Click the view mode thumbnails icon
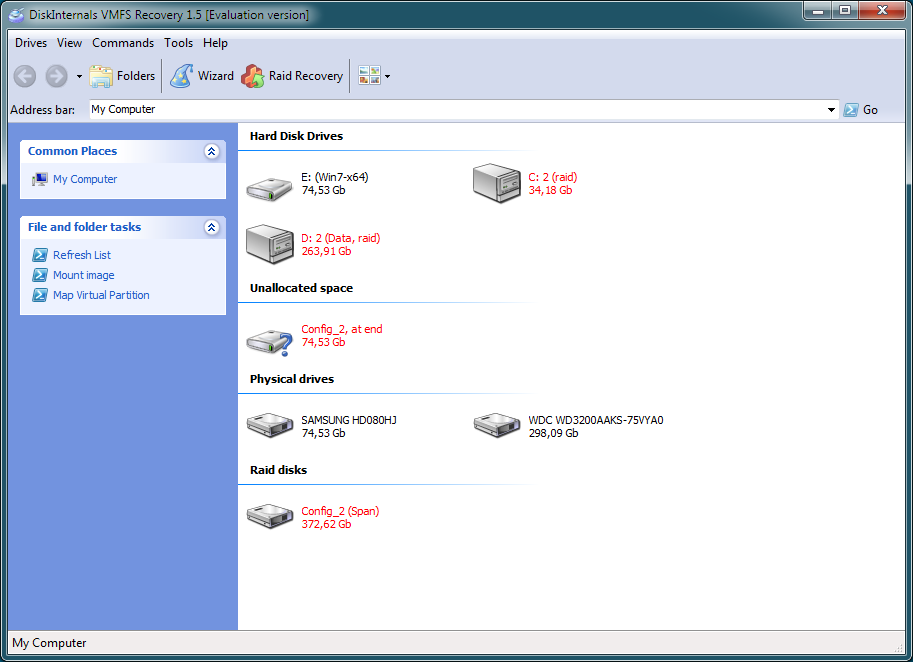Image resolution: width=913 pixels, height=662 pixels. pyautogui.click(x=370, y=76)
